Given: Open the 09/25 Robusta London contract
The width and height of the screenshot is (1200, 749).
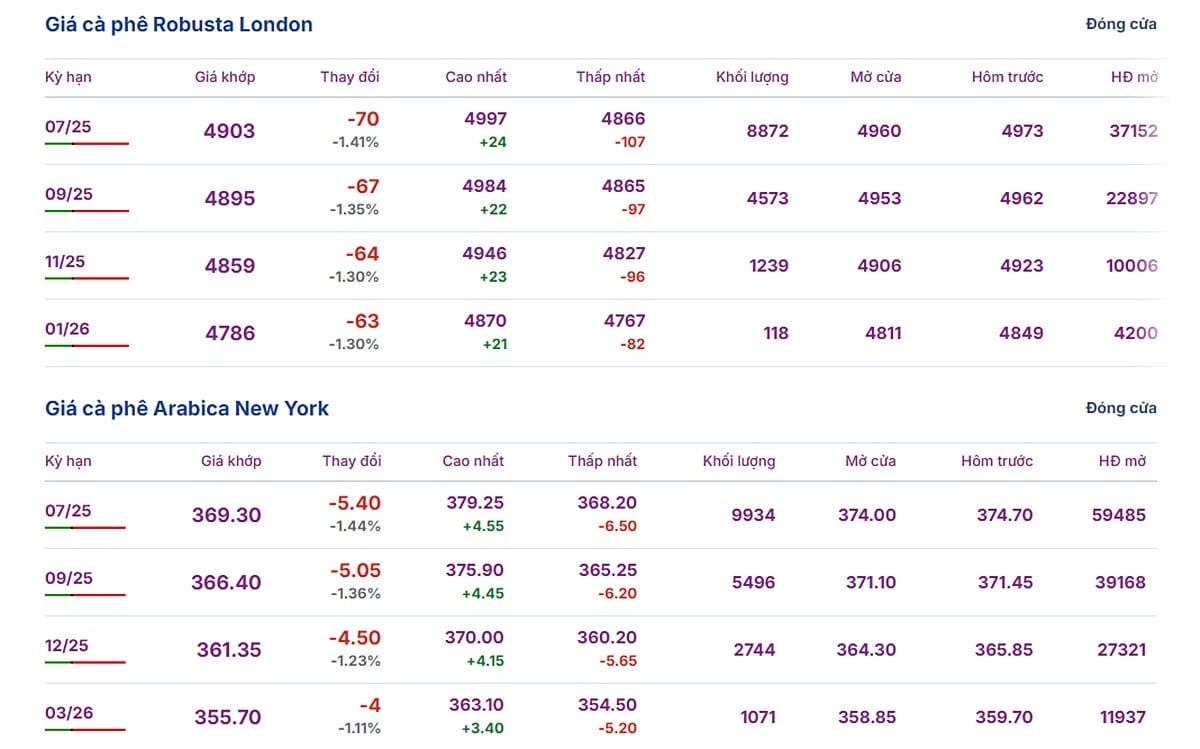Looking at the screenshot, I should point(69,194).
